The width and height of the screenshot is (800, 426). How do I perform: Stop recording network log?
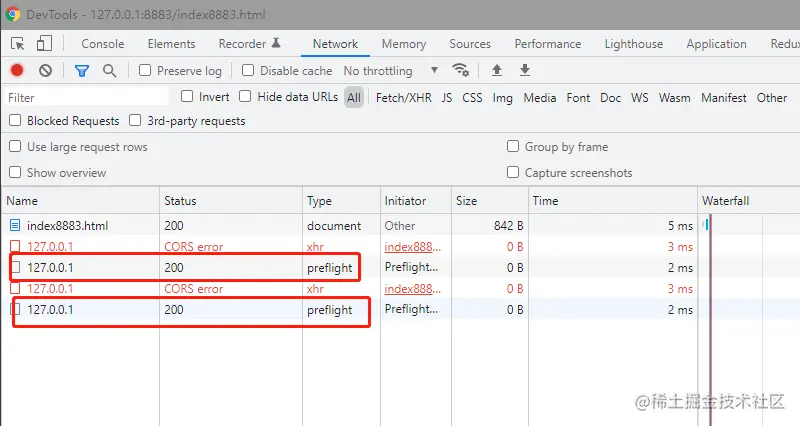17,71
